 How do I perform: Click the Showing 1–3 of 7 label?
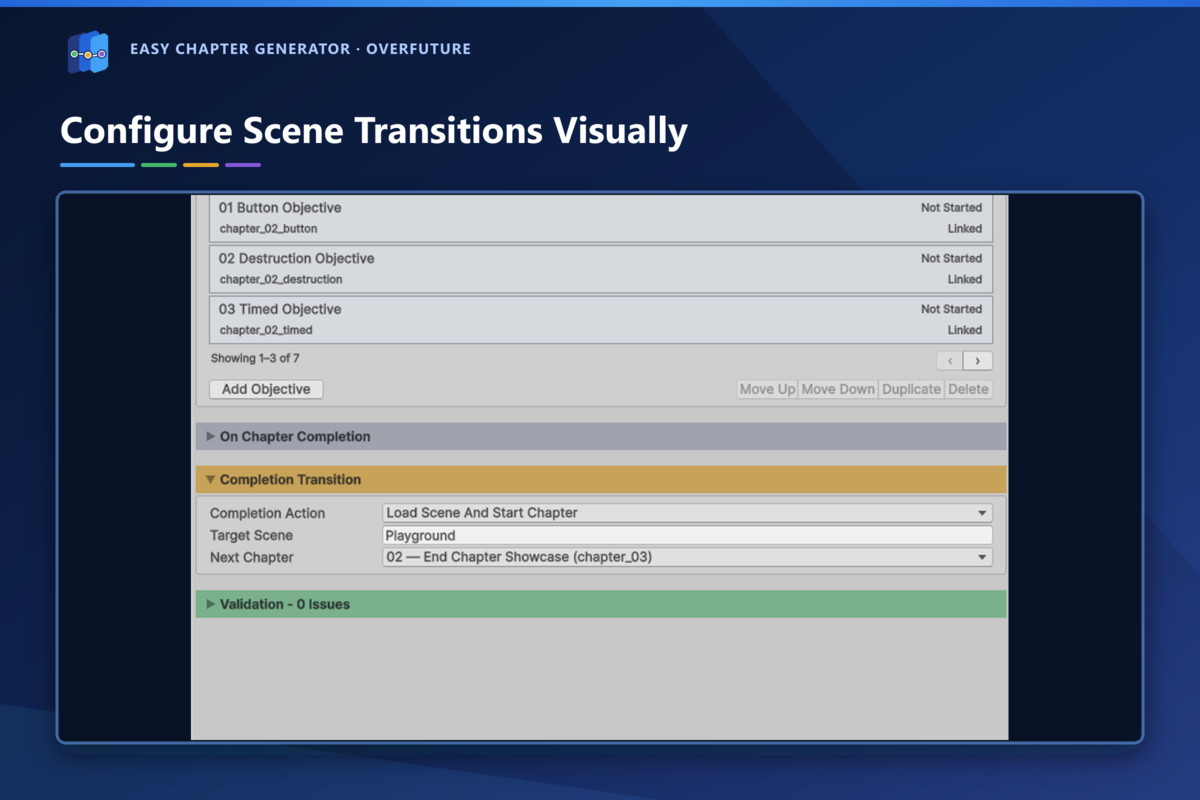pyautogui.click(x=255, y=358)
